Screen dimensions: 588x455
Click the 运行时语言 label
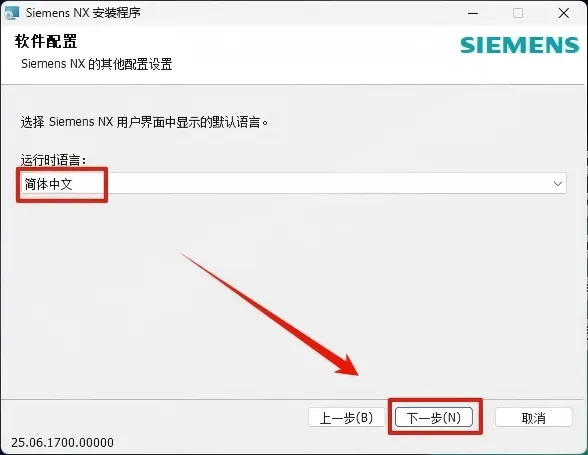coord(54,160)
